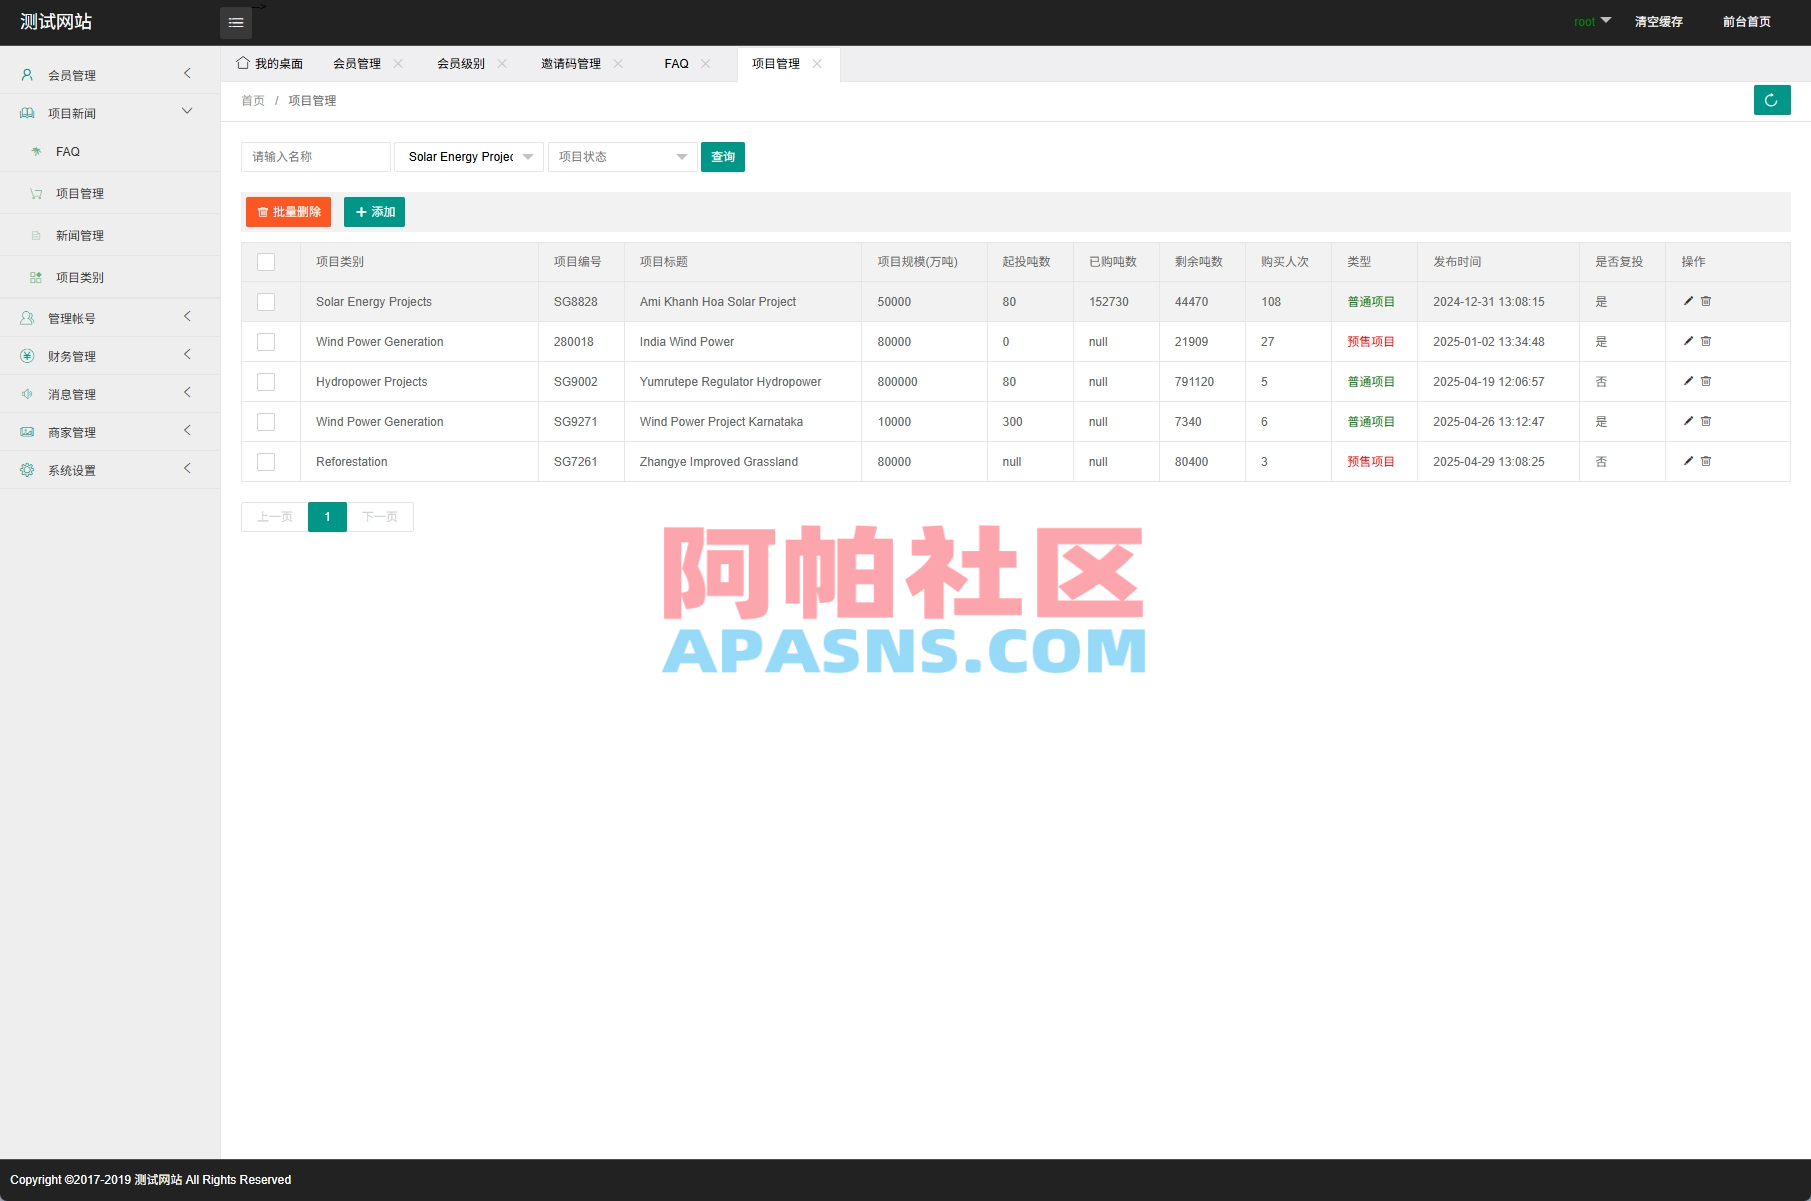Check the checkbox for Reforestation row
The width and height of the screenshot is (1811, 1201).
(x=266, y=461)
